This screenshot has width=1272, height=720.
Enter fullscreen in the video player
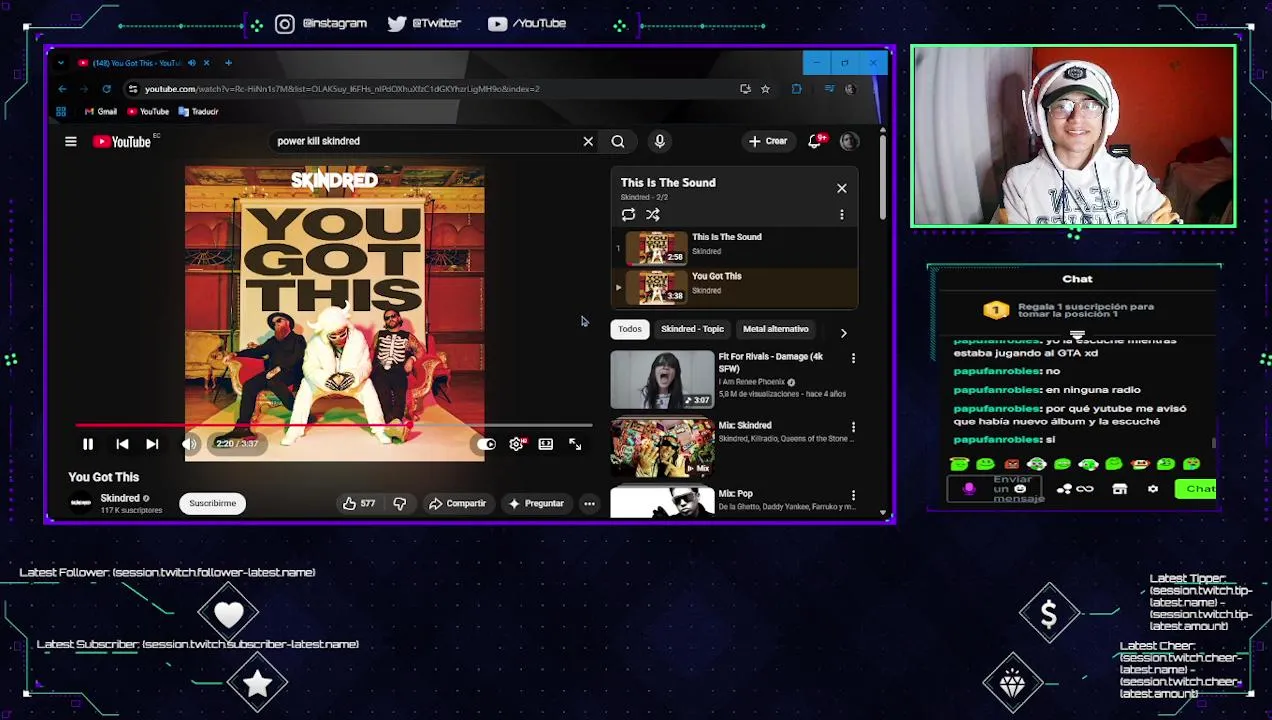click(575, 444)
